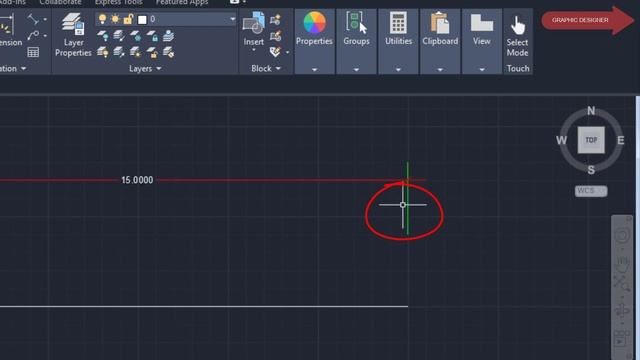Open the Multileader dropdown arrow

(45, 36)
